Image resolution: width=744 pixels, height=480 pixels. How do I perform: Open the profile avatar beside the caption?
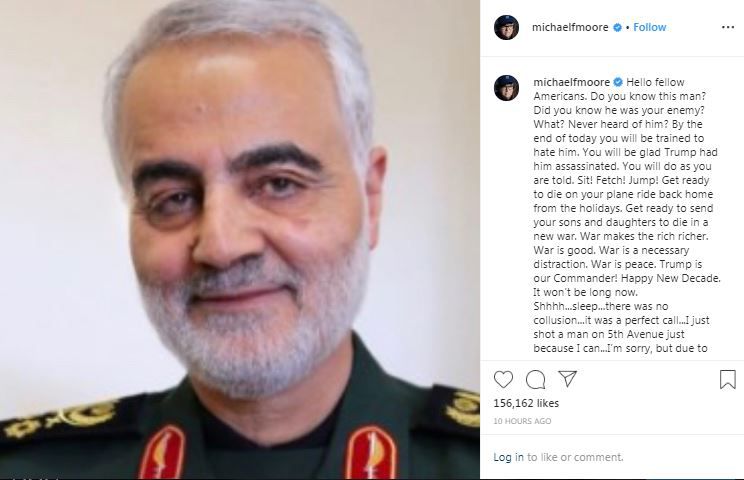[506, 88]
